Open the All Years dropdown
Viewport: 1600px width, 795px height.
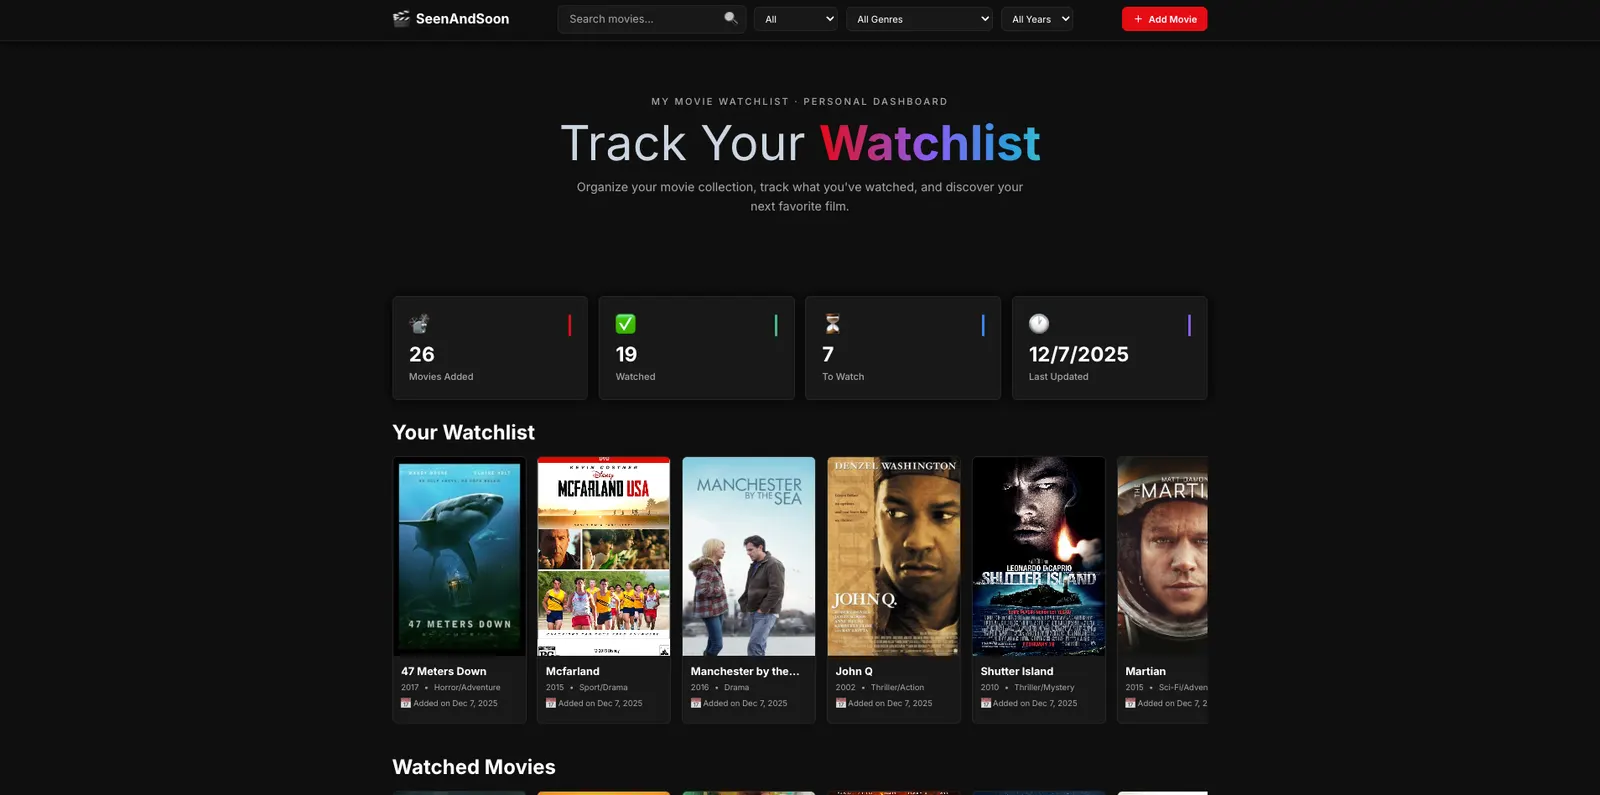(x=1037, y=19)
